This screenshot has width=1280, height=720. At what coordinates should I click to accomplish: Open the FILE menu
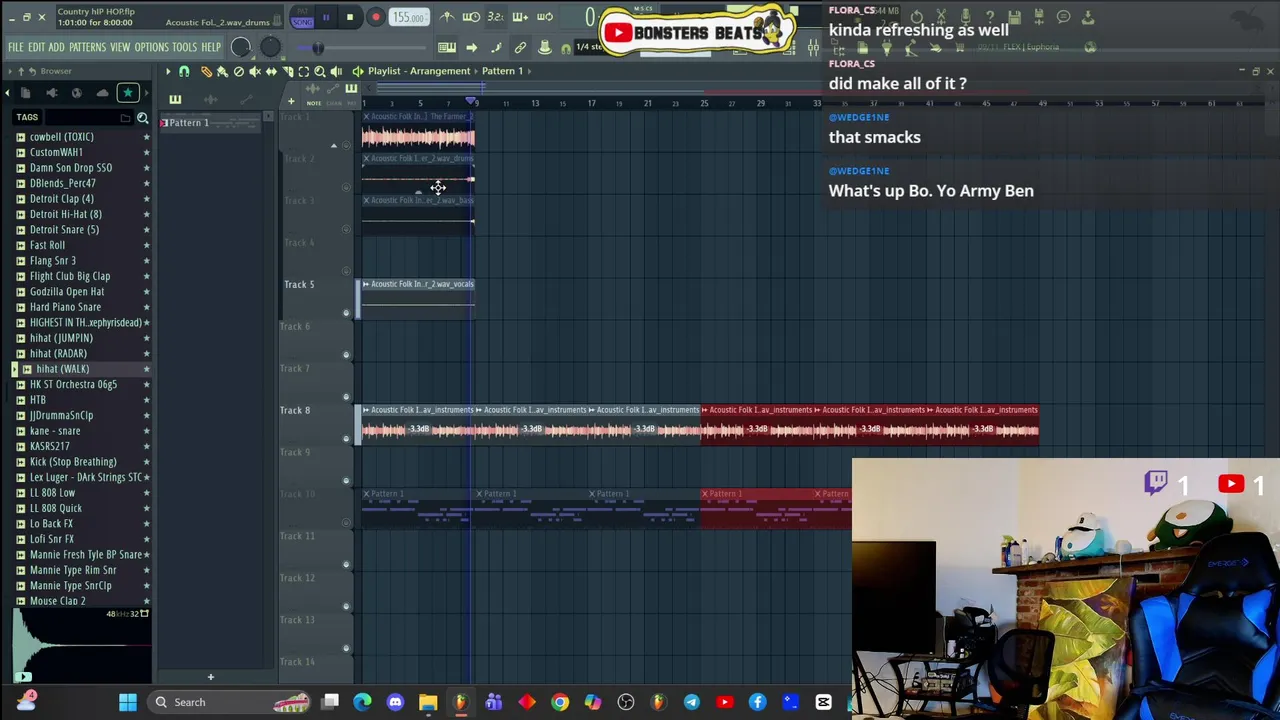coord(16,47)
